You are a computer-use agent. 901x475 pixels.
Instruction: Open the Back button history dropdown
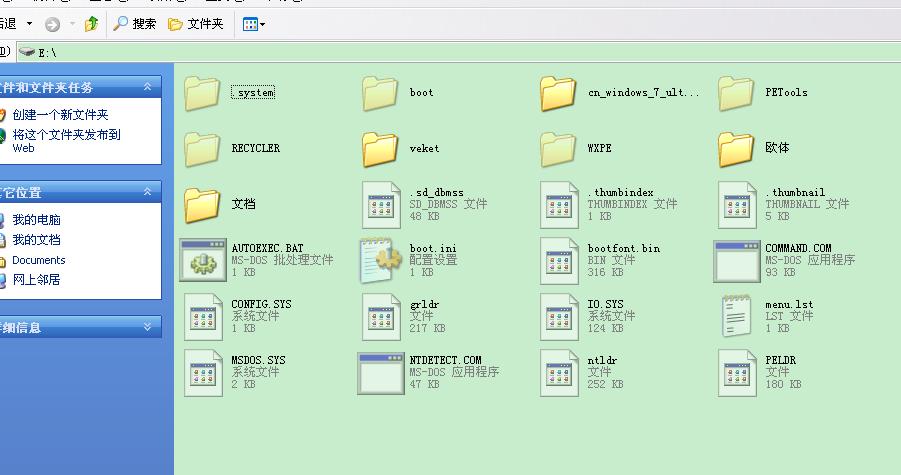[29, 24]
